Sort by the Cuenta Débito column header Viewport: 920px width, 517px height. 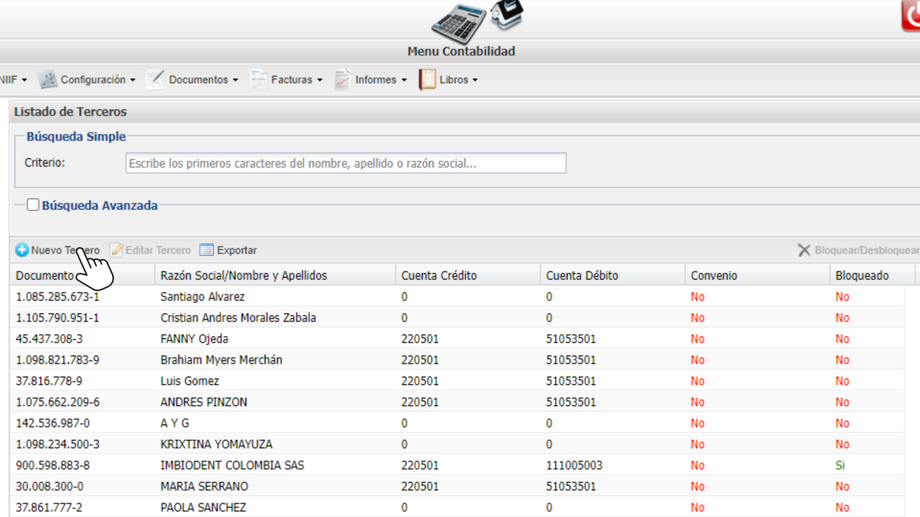pyautogui.click(x=613, y=275)
